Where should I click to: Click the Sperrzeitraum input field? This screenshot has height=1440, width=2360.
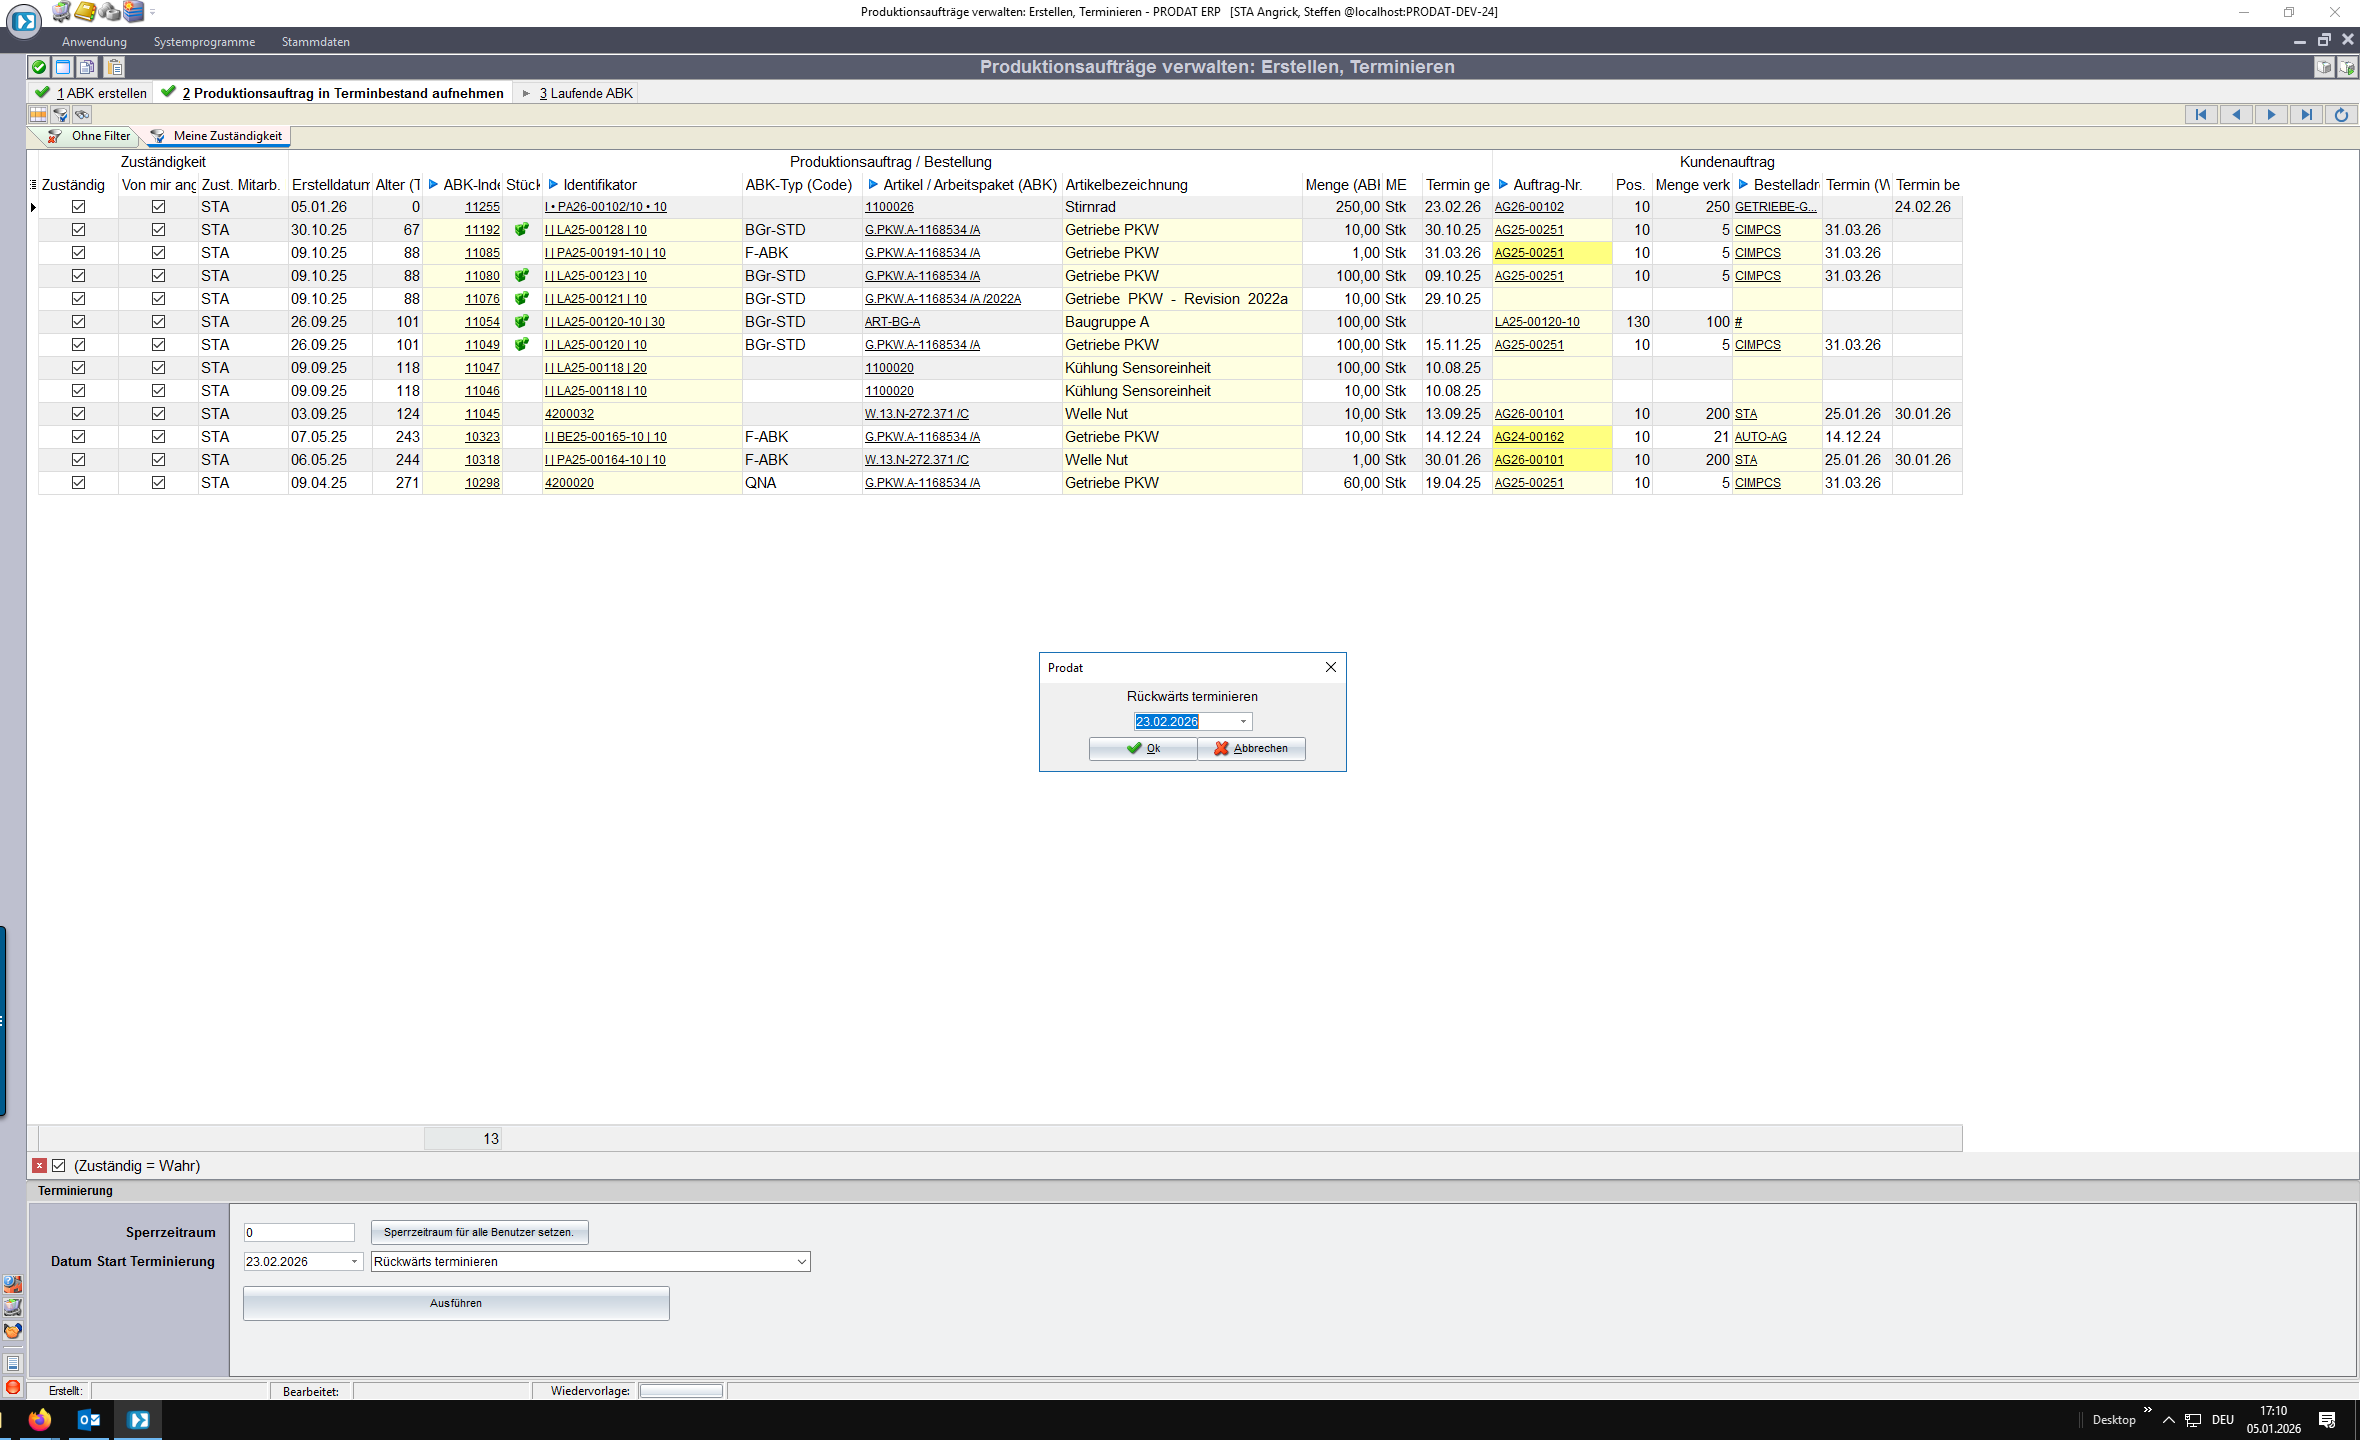[x=299, y=1233]
